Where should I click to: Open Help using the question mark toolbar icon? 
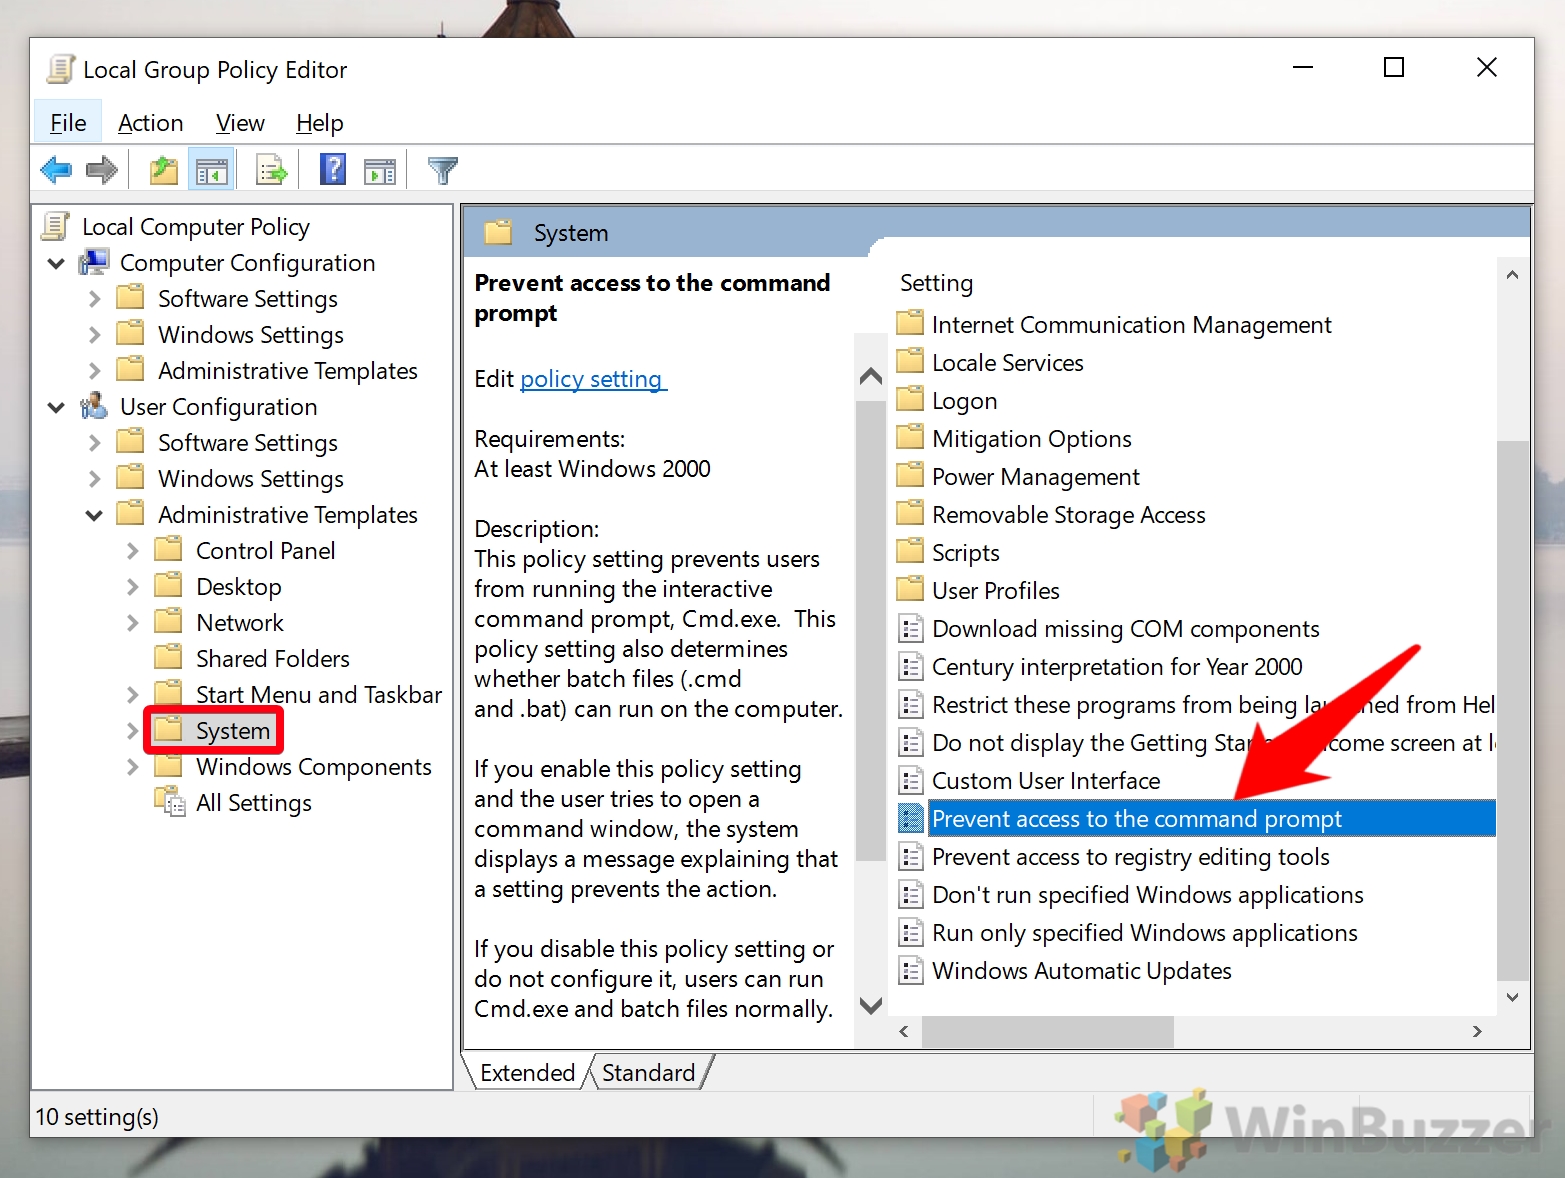click(x=332, y=168)
